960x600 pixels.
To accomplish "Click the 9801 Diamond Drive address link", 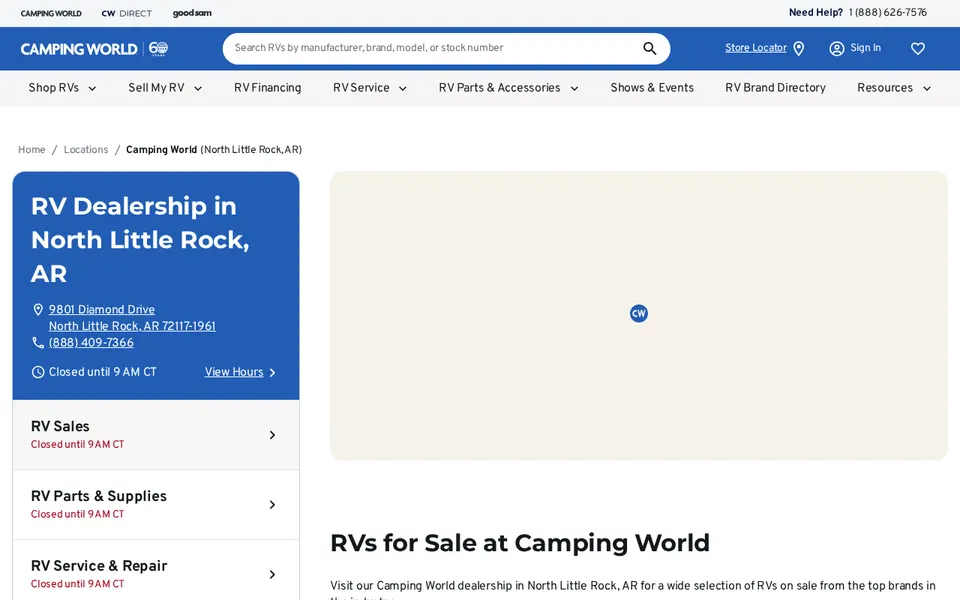I will [x=132, y=318].
